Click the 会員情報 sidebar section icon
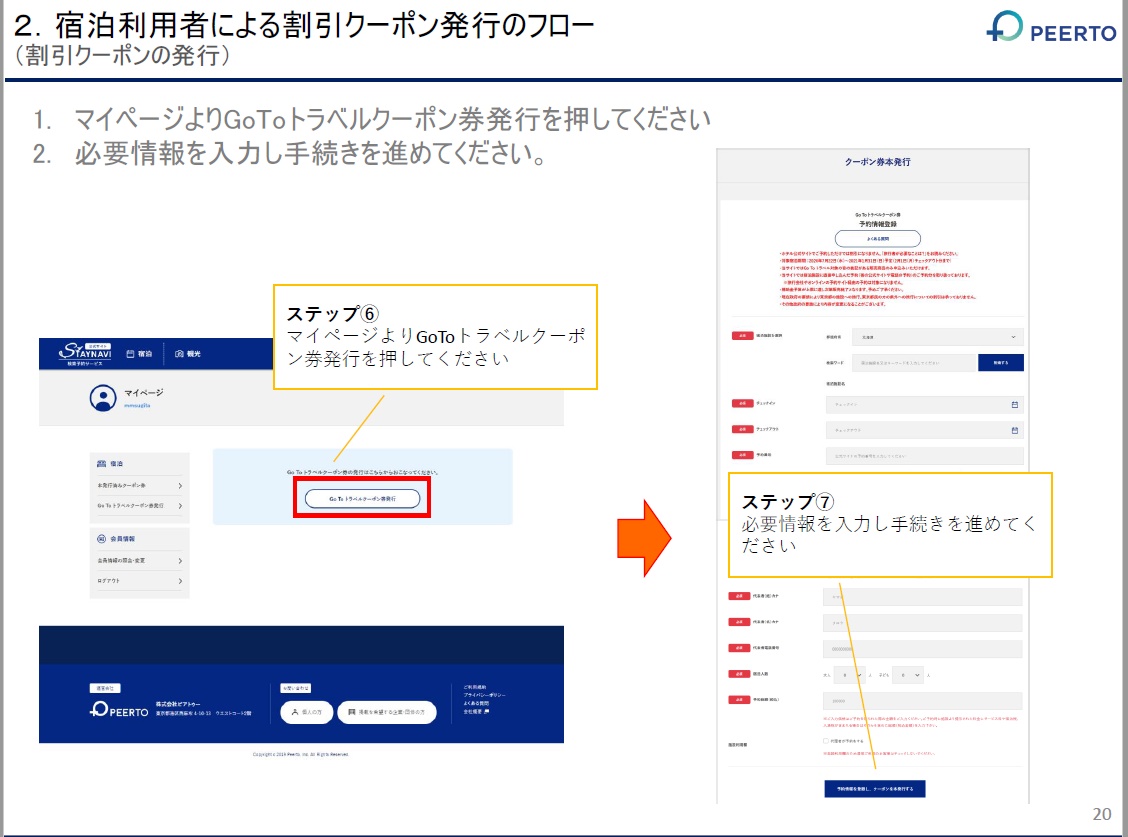 101,538
